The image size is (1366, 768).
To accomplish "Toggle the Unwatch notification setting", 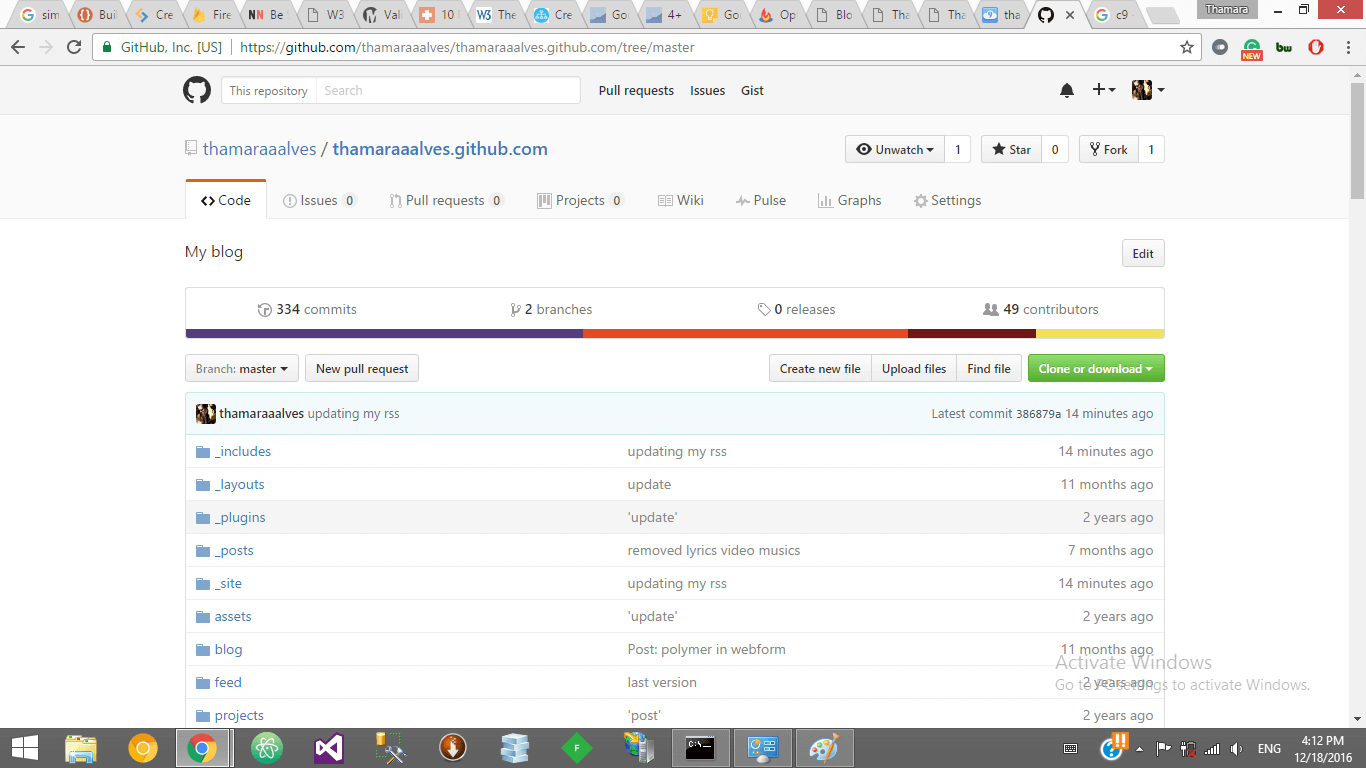I will coord(894,148).
